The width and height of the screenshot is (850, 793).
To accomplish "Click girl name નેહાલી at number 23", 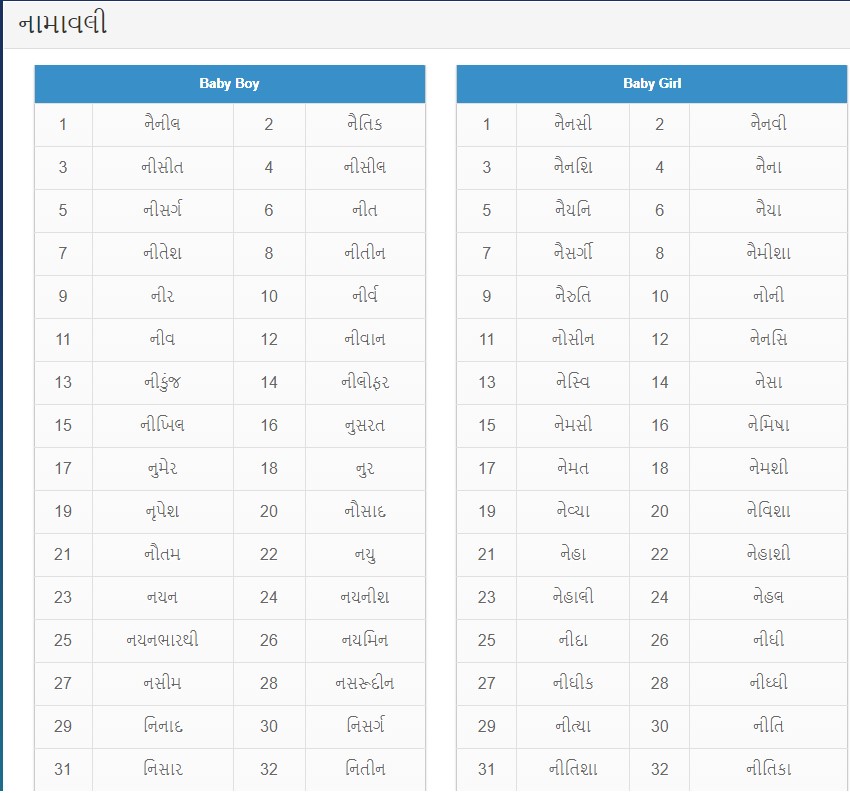I will pyautogui.click(x=573, y=597).
